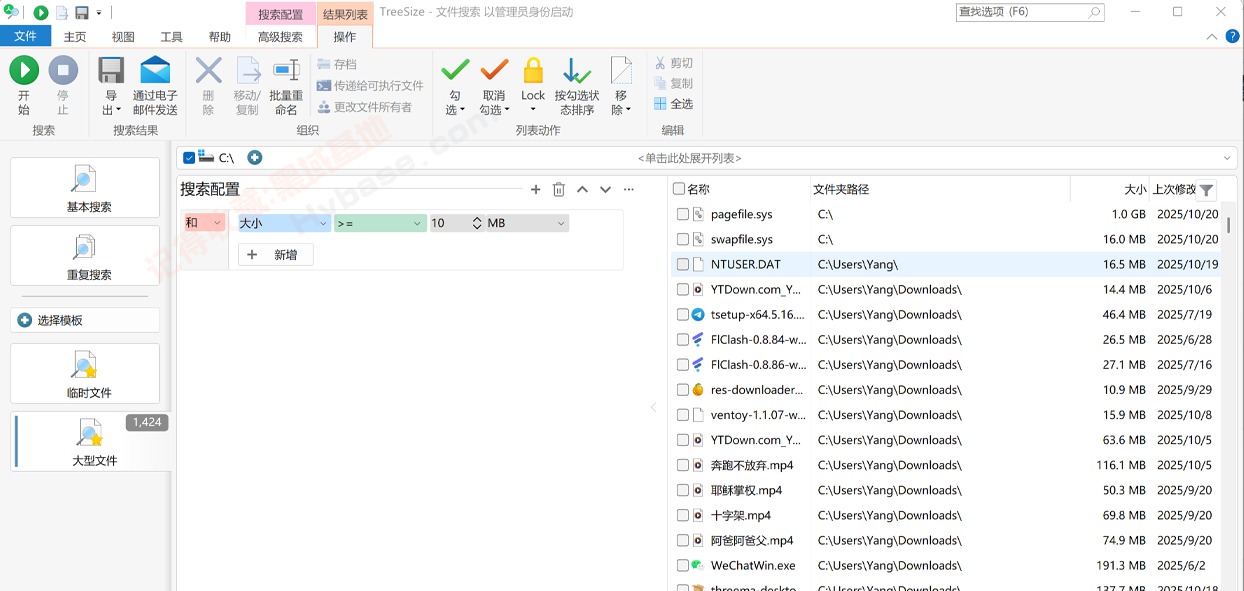This screenshot has height=591, width=1244.
Task: Click the yellow Lock icon
Action: click(x=533, y=70)
